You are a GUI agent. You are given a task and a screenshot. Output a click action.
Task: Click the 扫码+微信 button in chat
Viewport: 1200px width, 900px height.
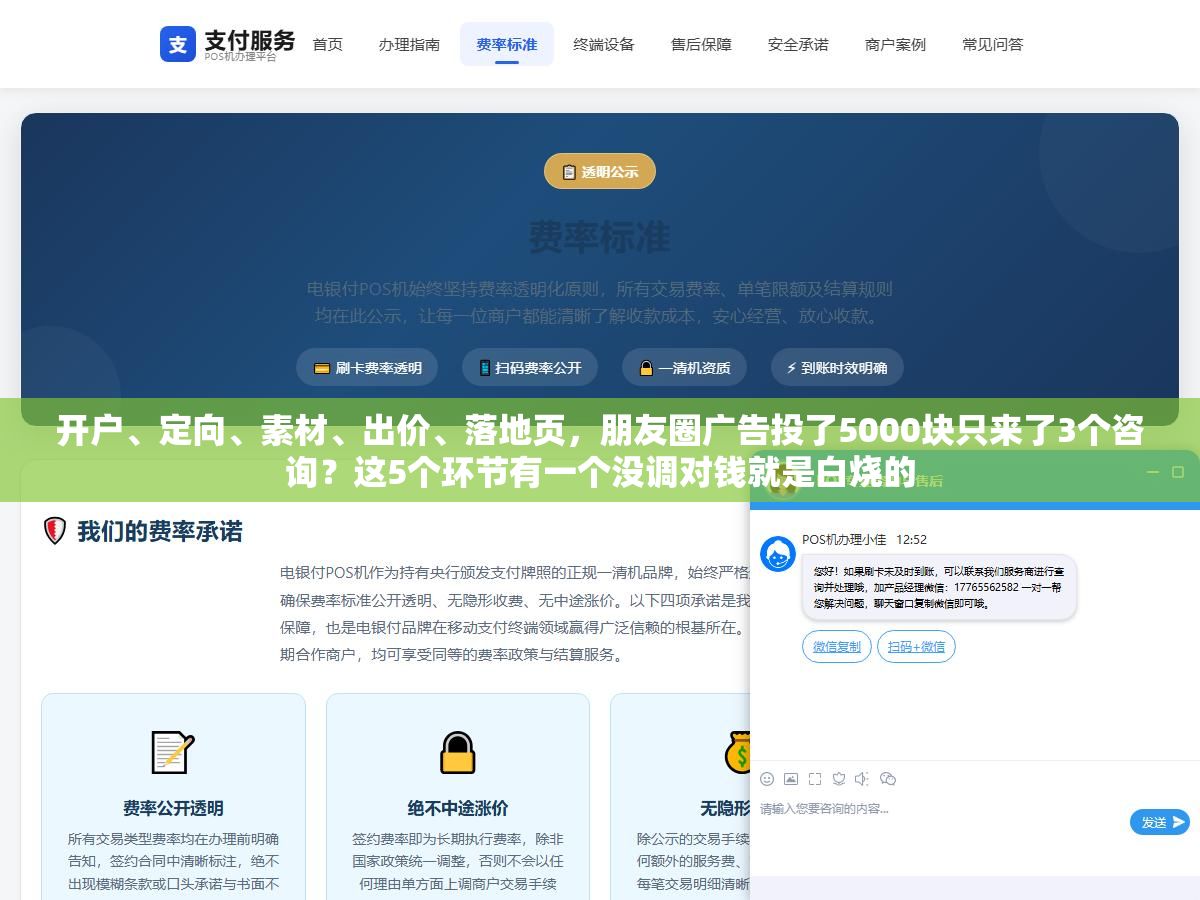coord(916,646)
